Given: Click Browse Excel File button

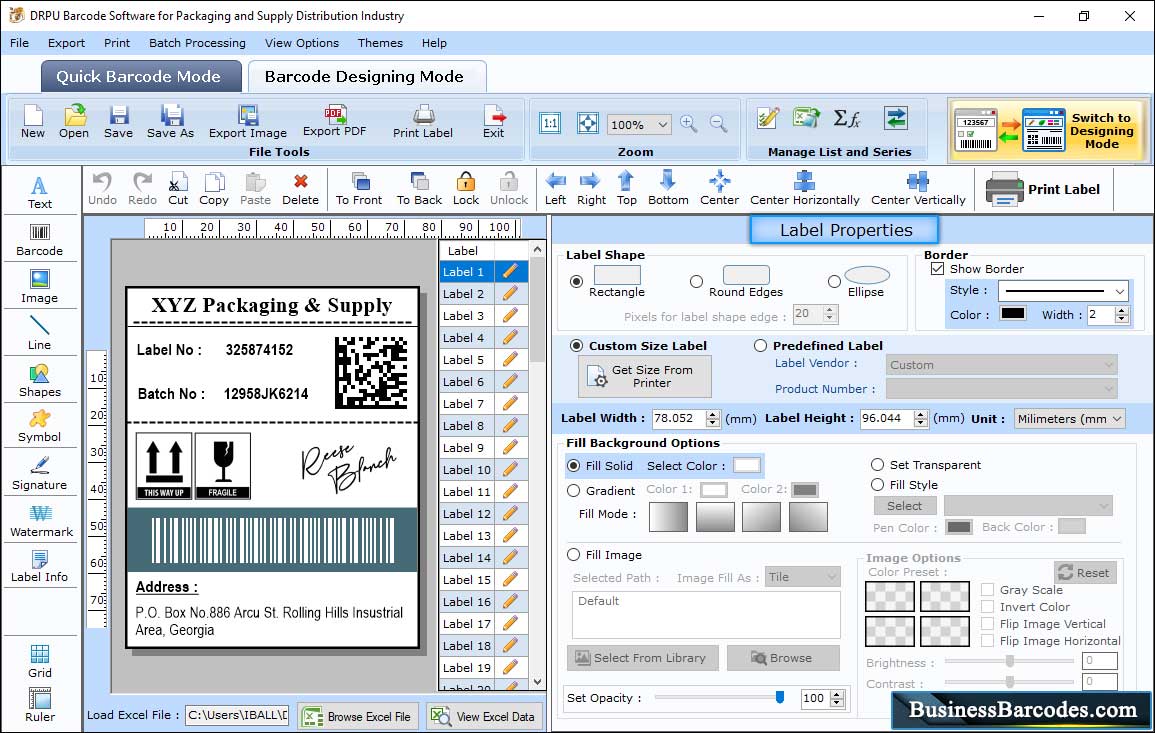Looking at the screenshot, I should (x=359, y=716).
